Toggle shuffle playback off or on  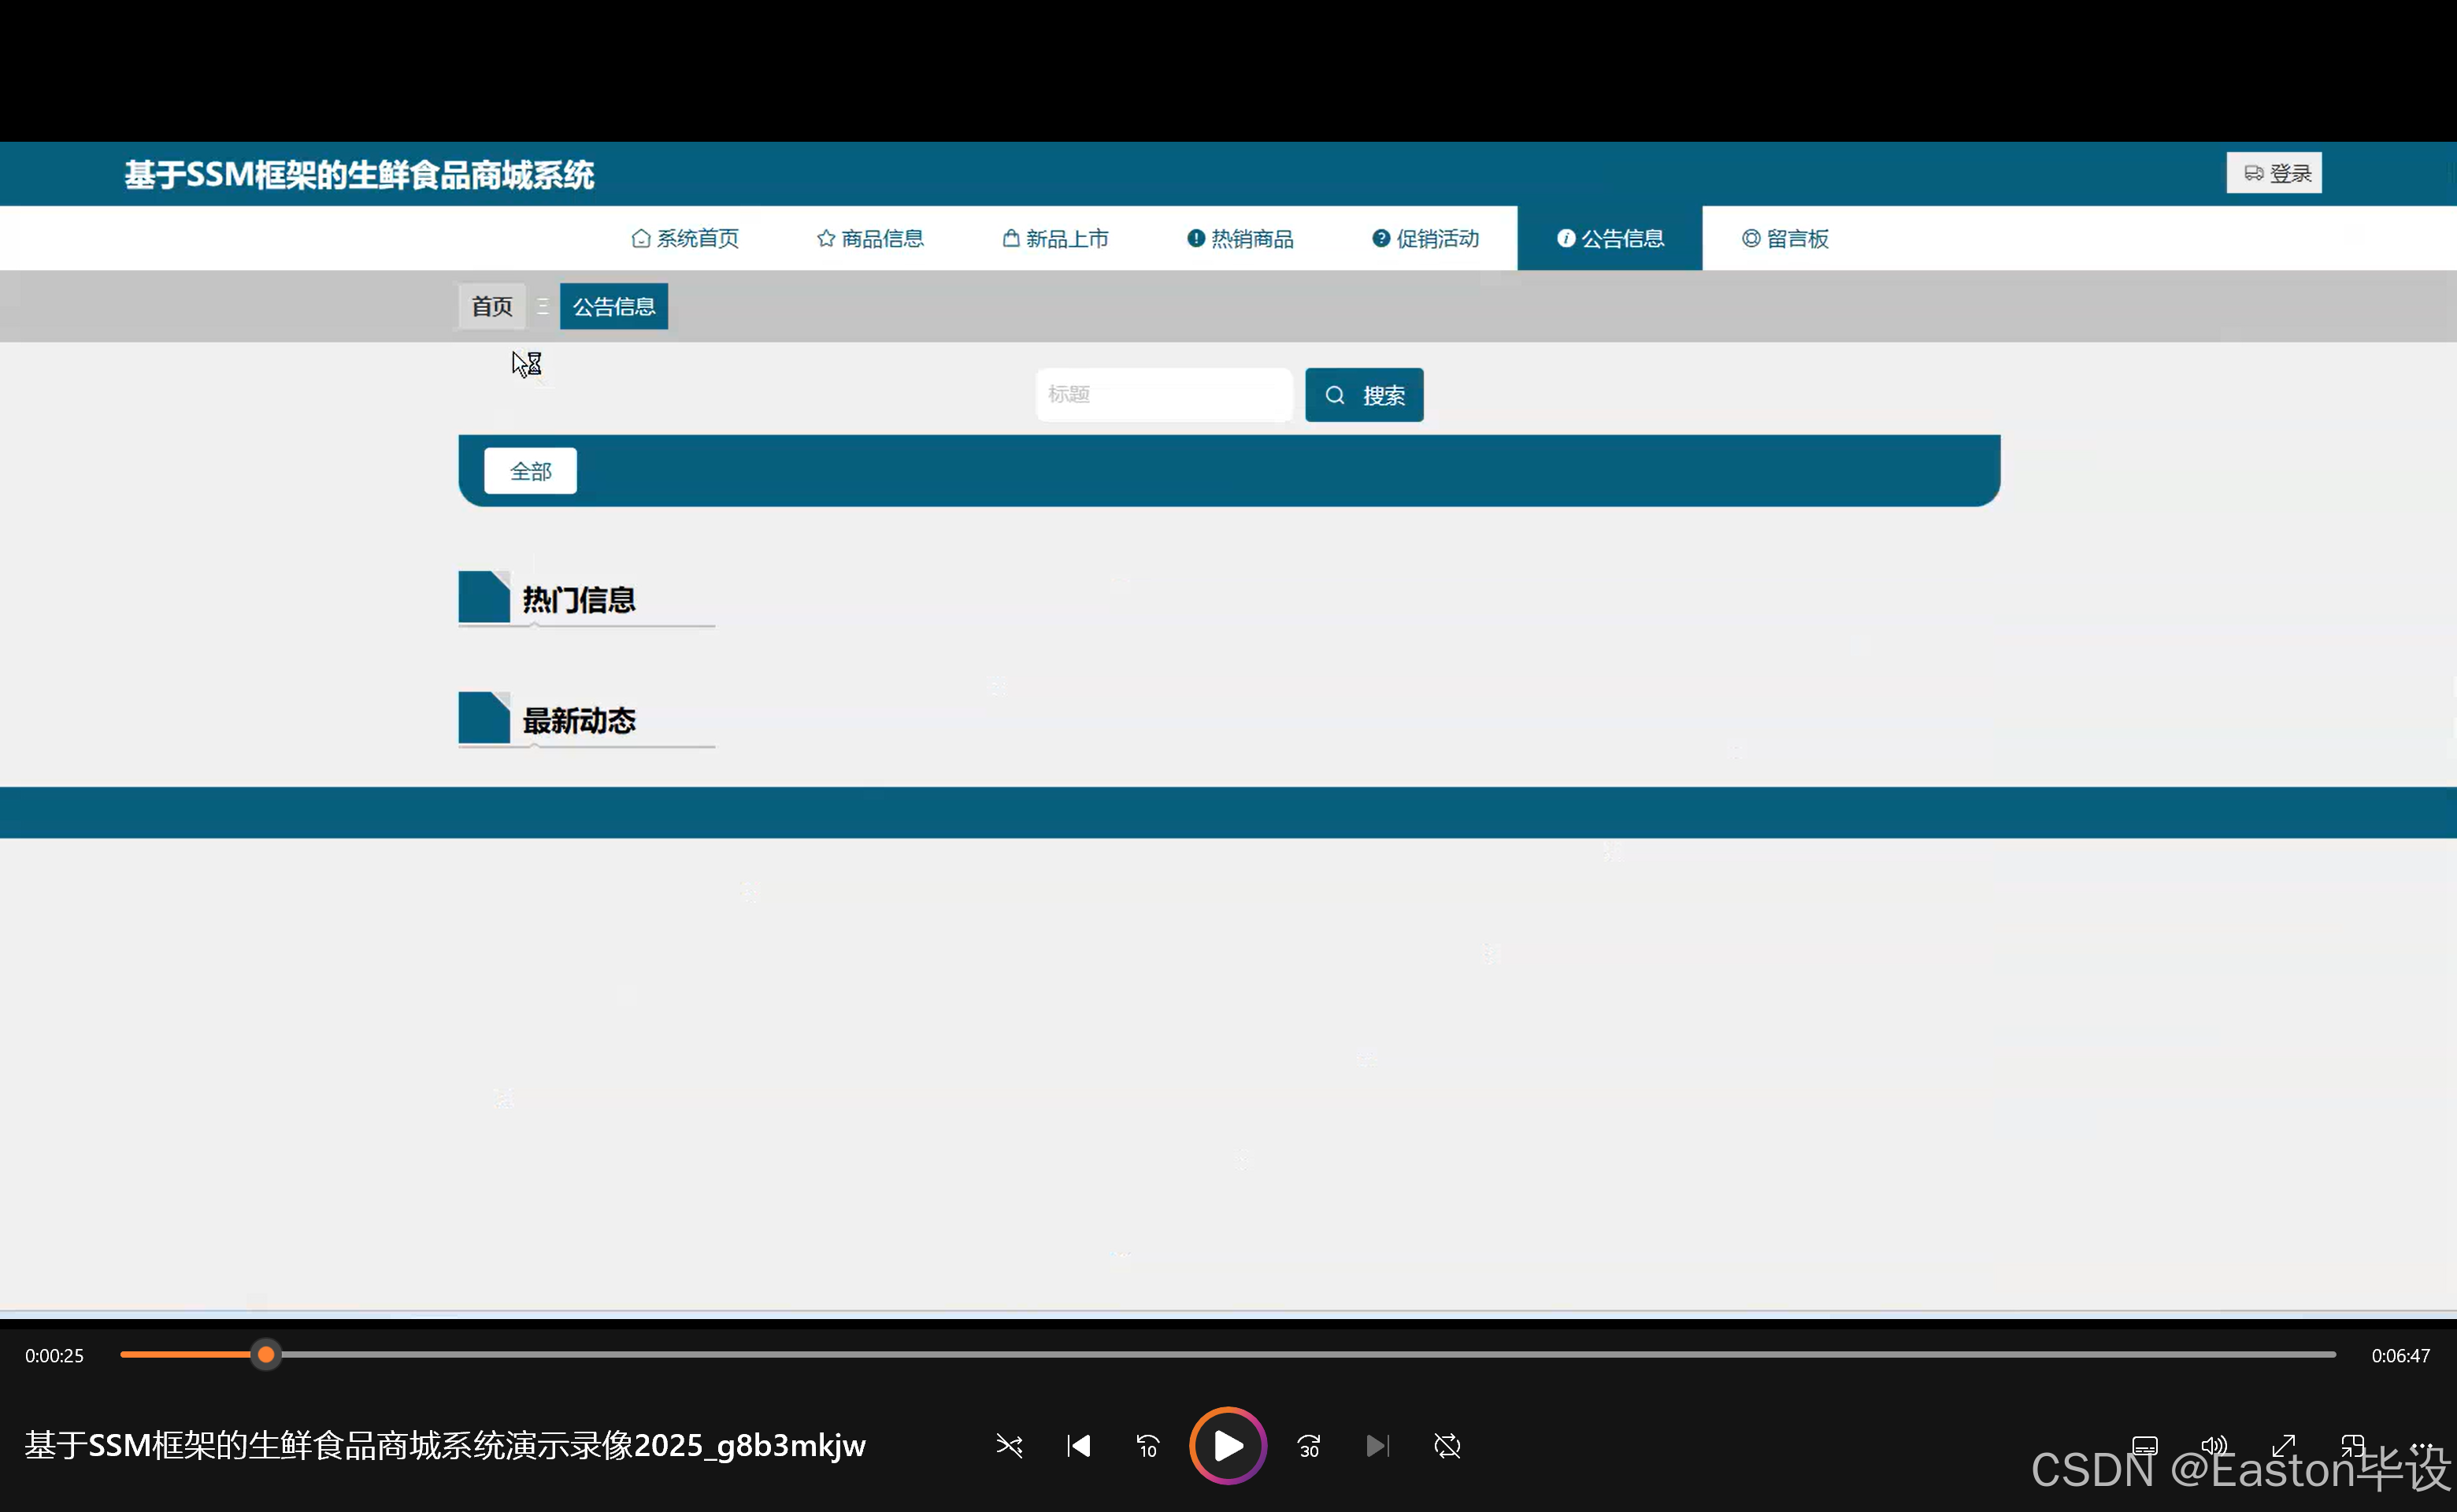[x=1009, y=1446]
